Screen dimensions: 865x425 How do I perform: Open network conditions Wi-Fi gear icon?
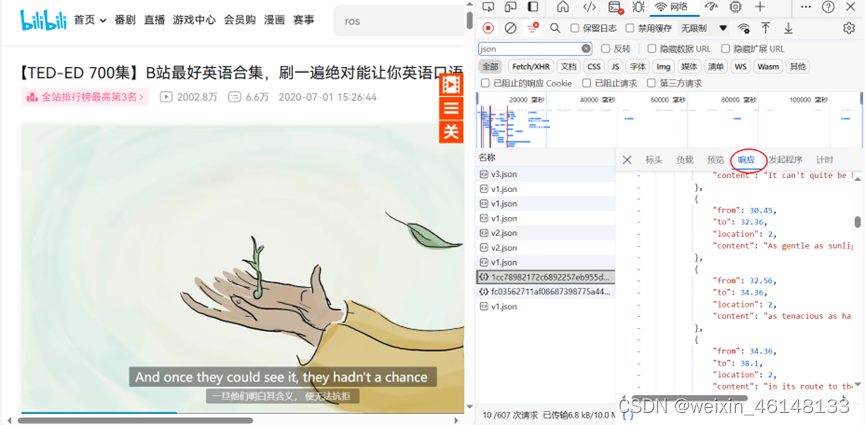tap(744, 28)
